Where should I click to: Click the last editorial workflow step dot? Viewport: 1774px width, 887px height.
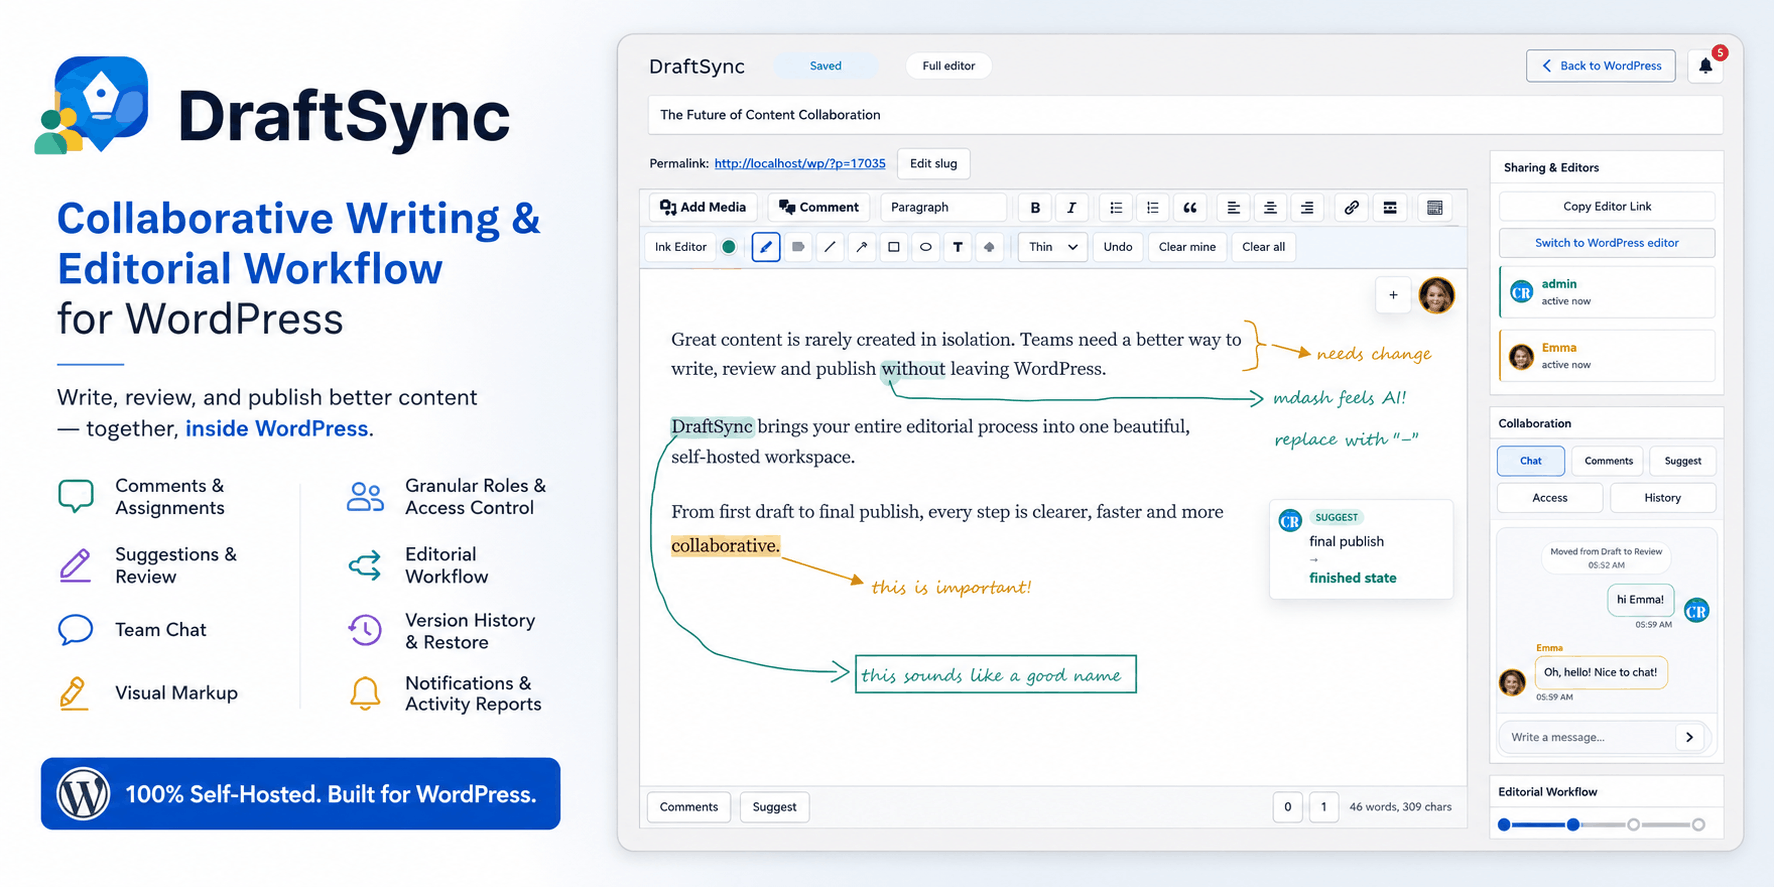click(1698, 825)
